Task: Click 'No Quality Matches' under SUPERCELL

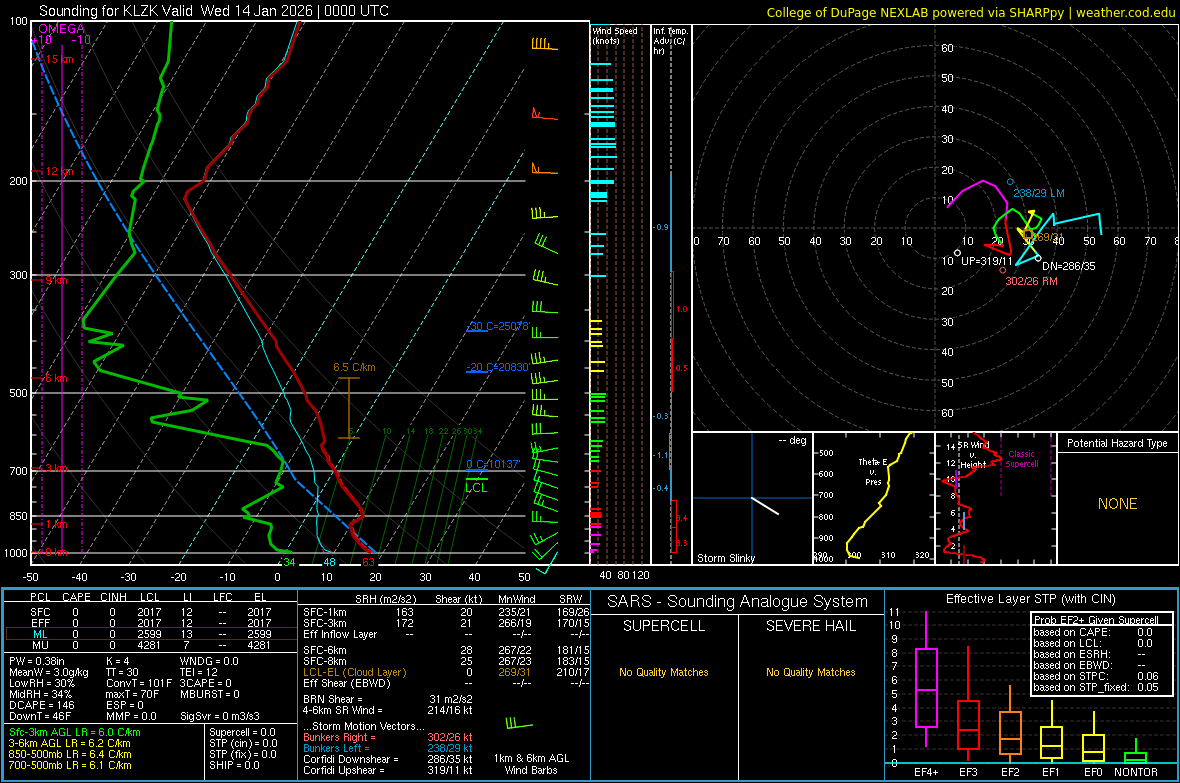Action: pos(664,672)
